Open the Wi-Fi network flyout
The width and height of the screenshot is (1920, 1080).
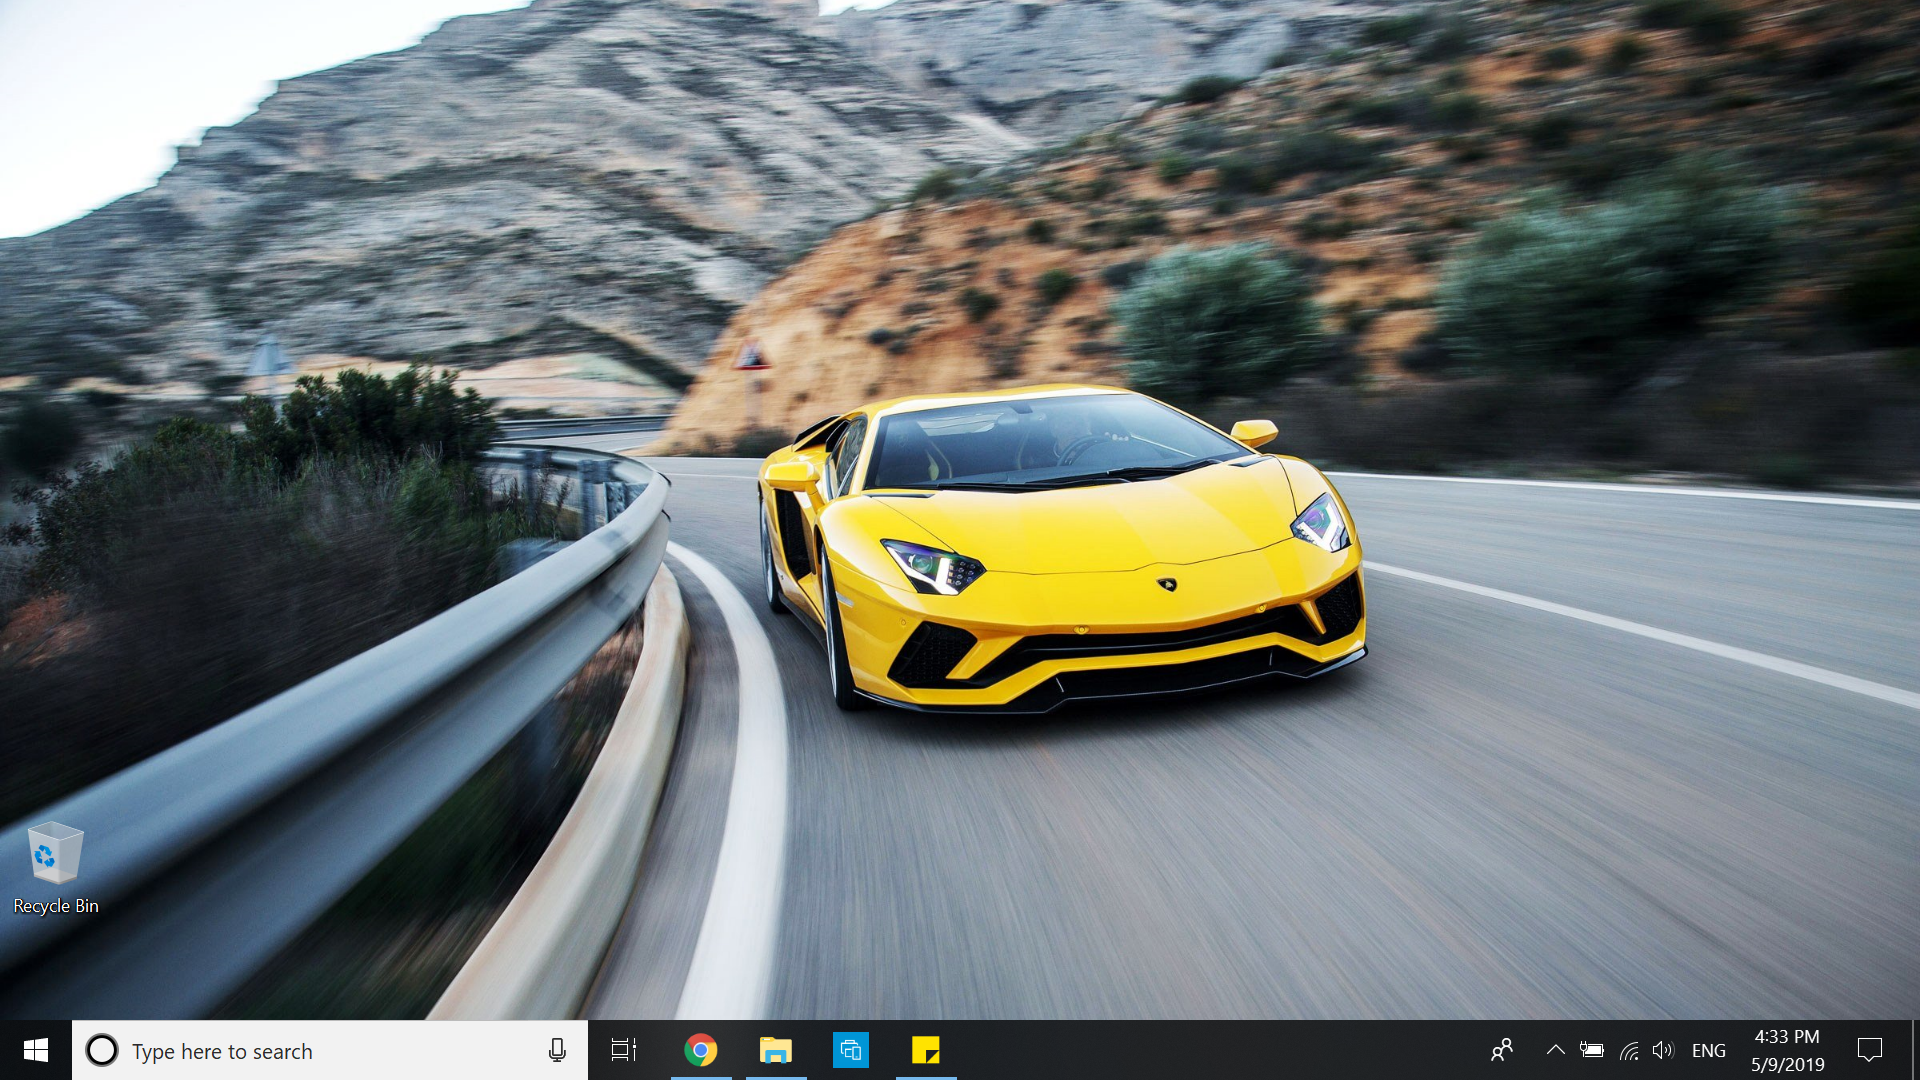tap(1629, 1050)
